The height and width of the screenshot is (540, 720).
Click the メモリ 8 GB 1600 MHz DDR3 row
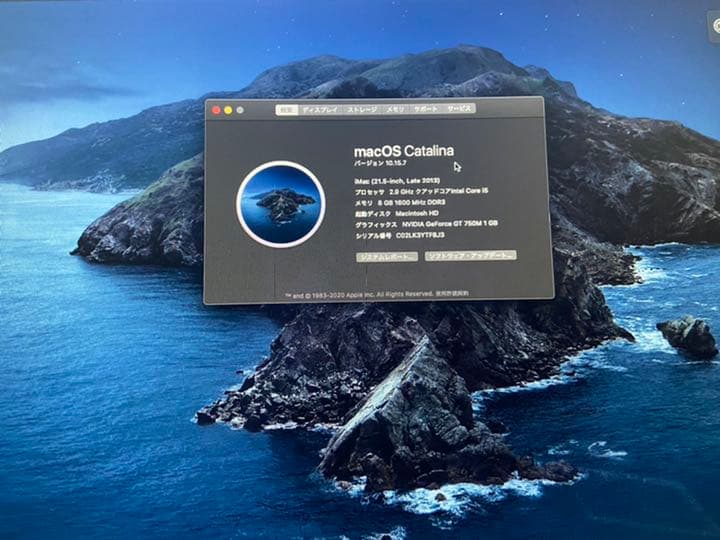coord(400,202)
